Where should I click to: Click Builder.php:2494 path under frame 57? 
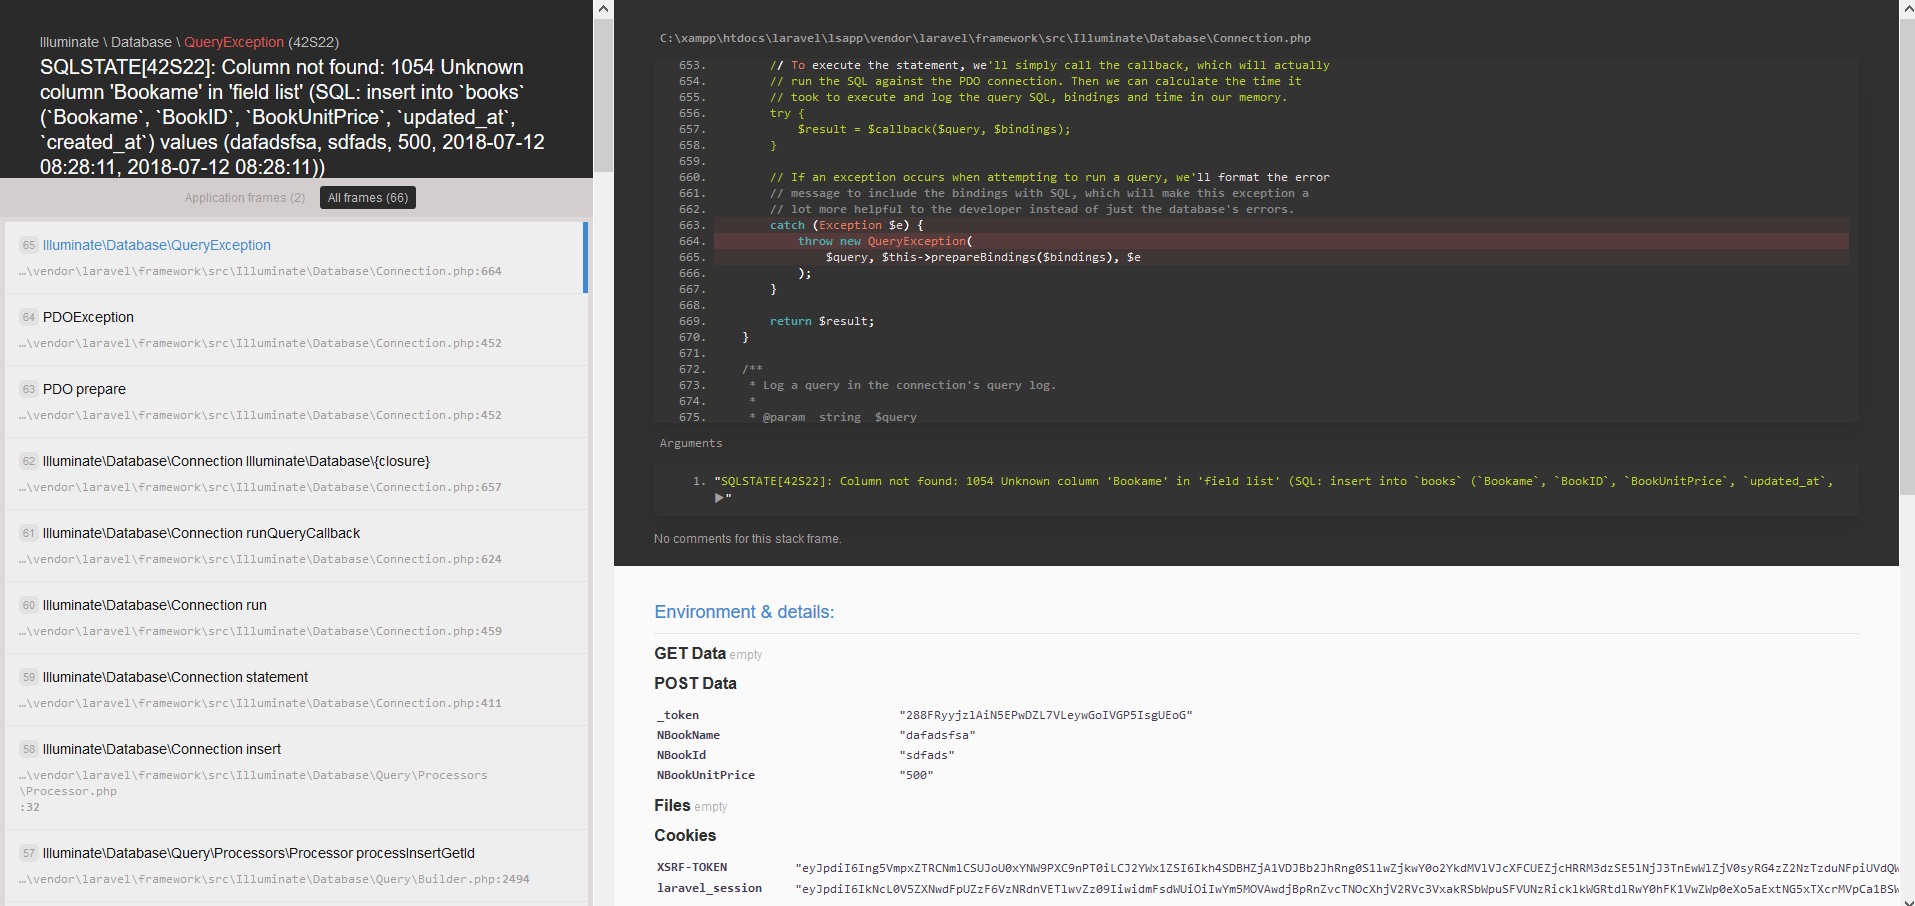click(274, 879)
